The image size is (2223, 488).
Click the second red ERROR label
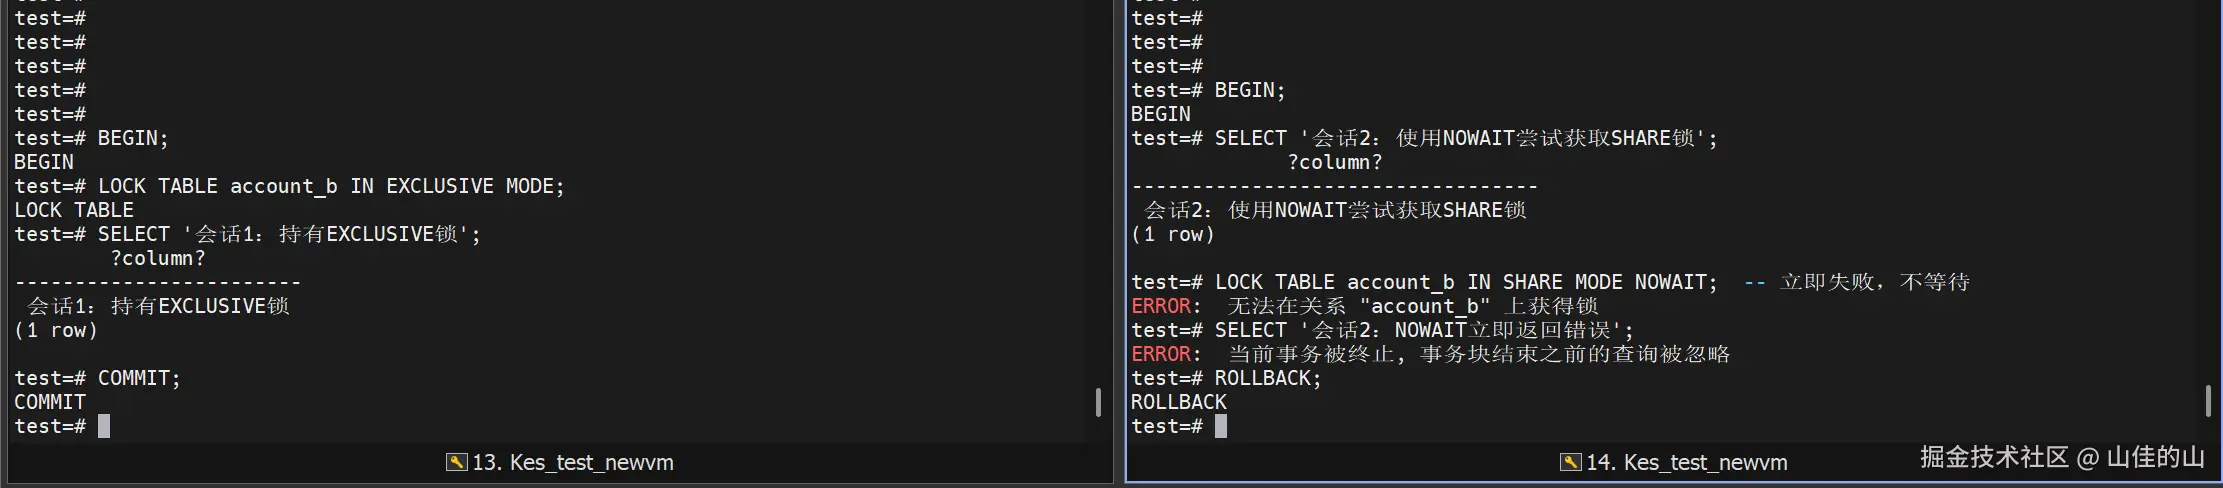[1161, 354]
